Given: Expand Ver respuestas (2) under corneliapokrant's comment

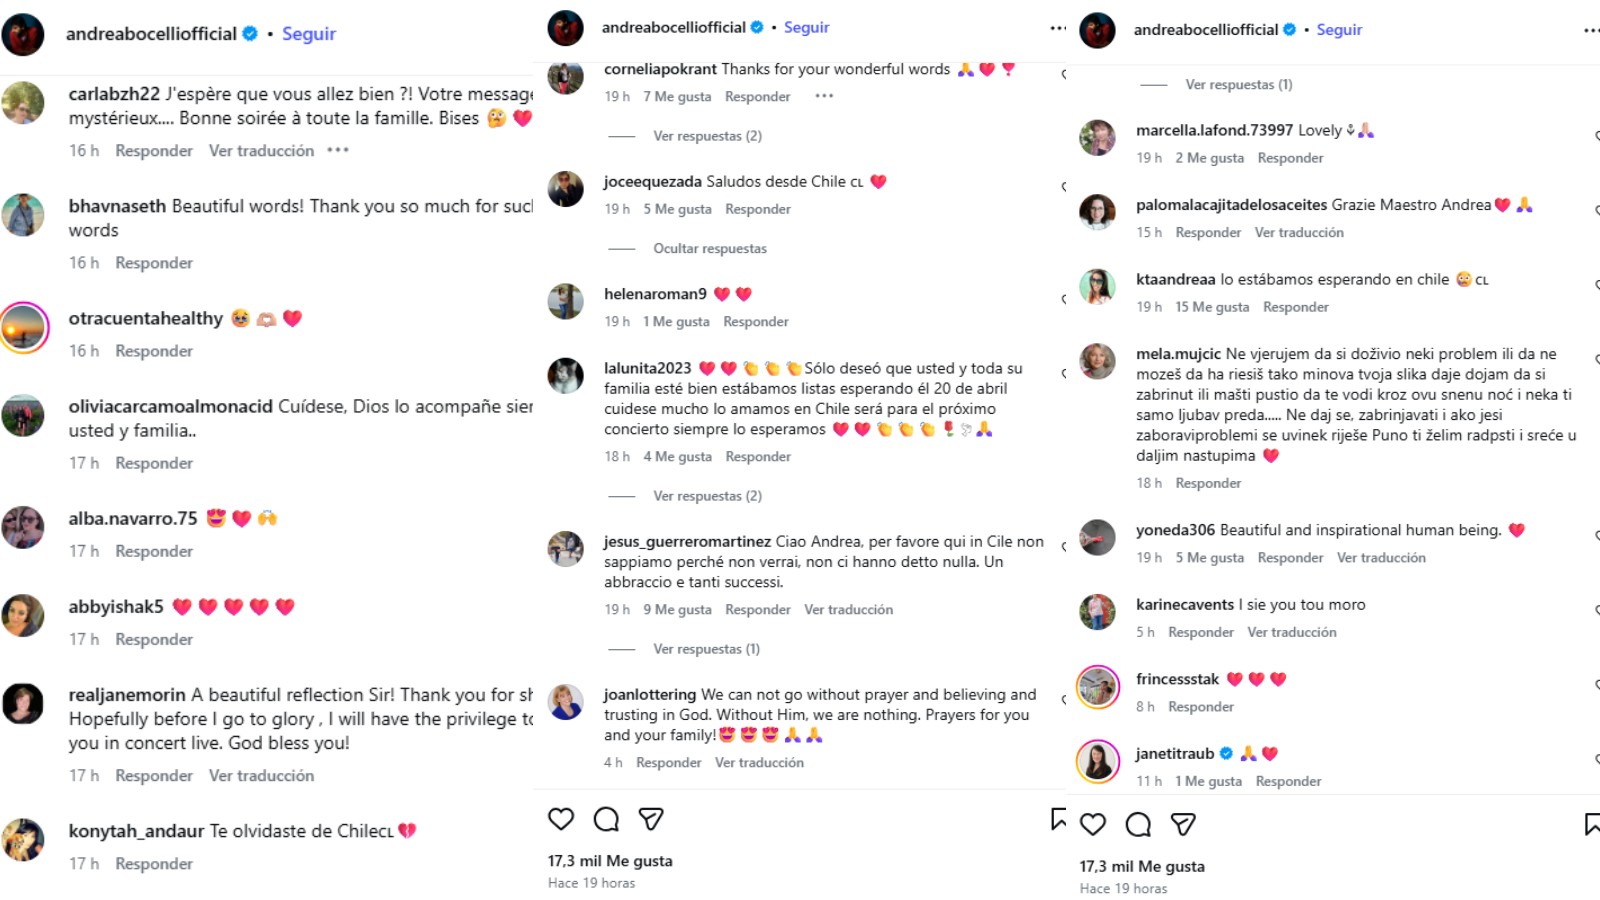Looking at the screenshot, I should [x=707, y=136].
